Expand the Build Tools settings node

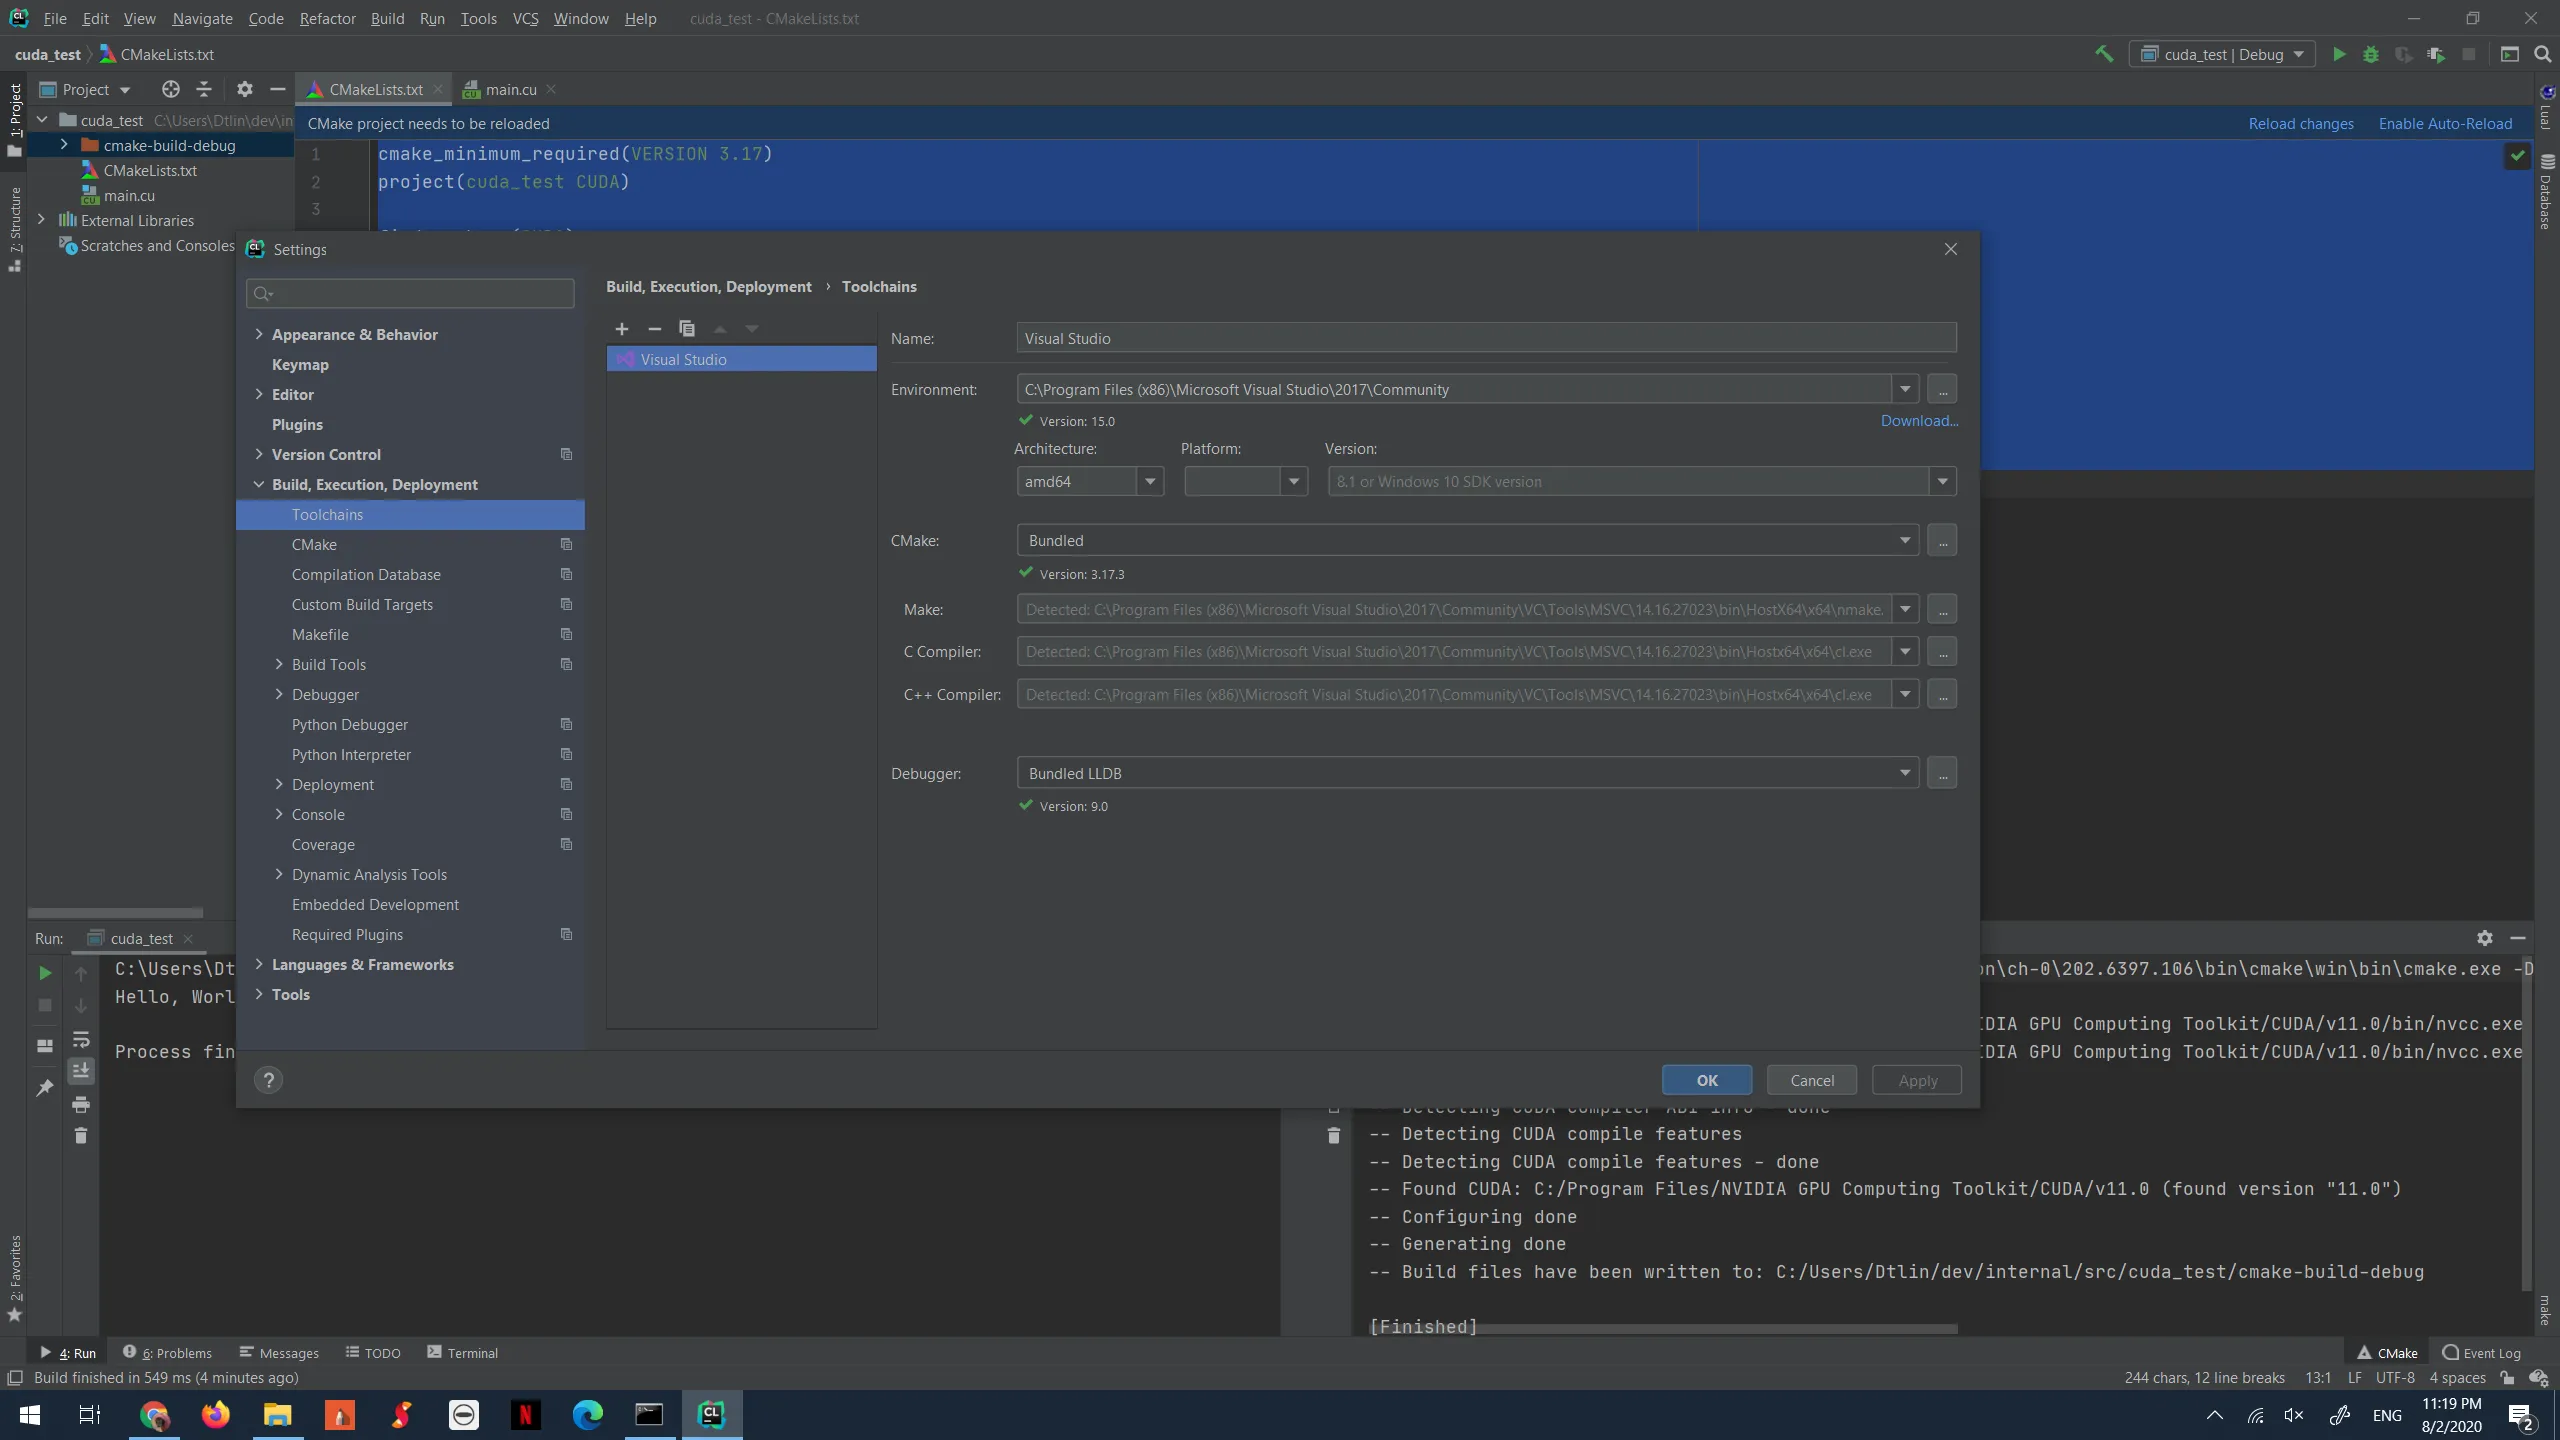coord(279,664)
